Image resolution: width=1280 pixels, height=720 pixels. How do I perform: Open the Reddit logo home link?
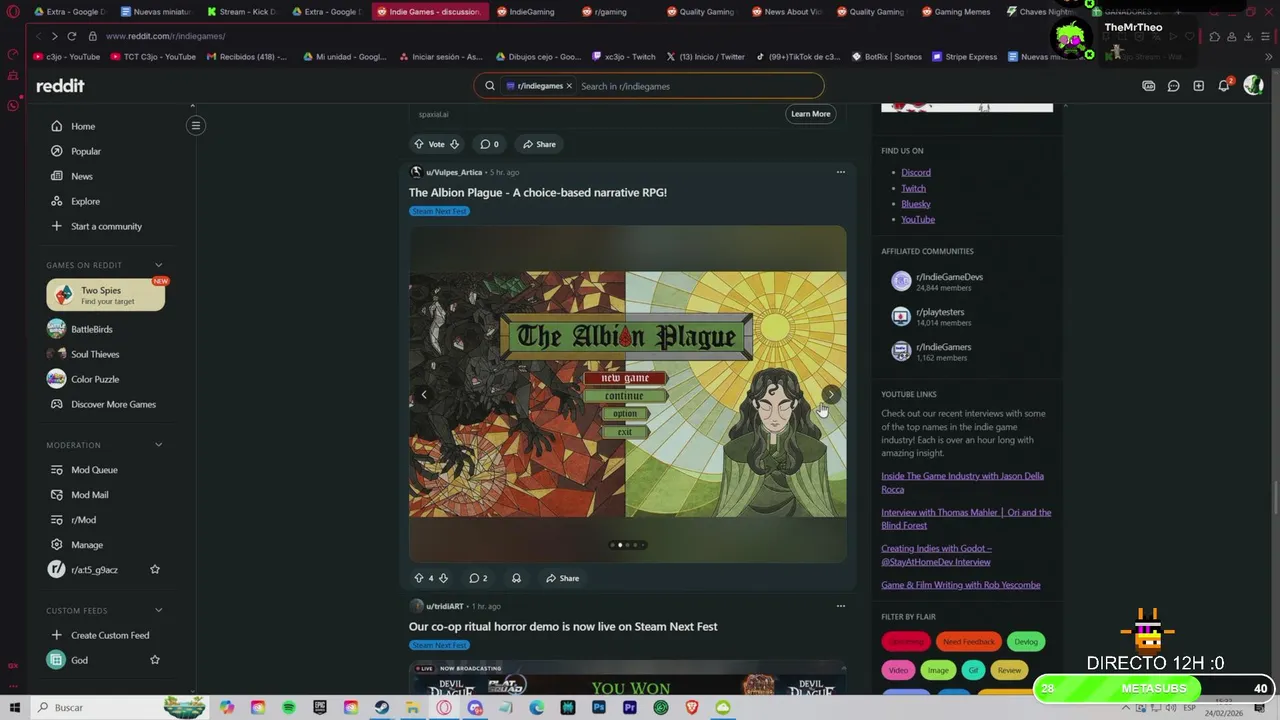coord(60,86)
